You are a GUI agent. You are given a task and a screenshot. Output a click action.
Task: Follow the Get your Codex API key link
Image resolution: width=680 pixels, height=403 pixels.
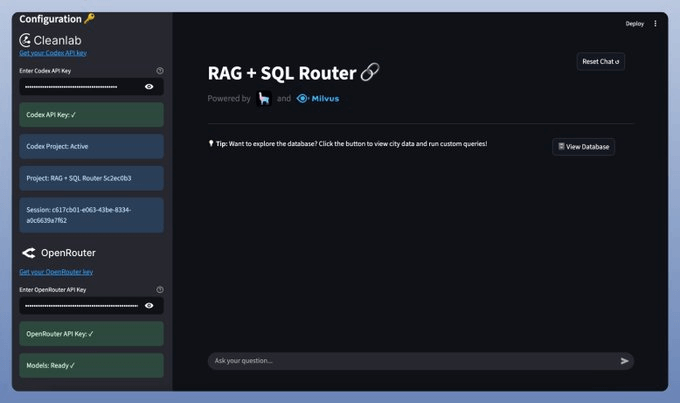click(x=53, y=53)
